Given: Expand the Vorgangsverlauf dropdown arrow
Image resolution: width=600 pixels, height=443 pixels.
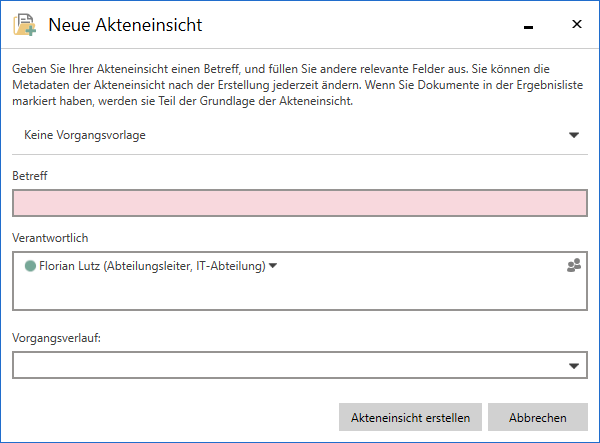Looking at the screenshot, I should coord(574,366).
